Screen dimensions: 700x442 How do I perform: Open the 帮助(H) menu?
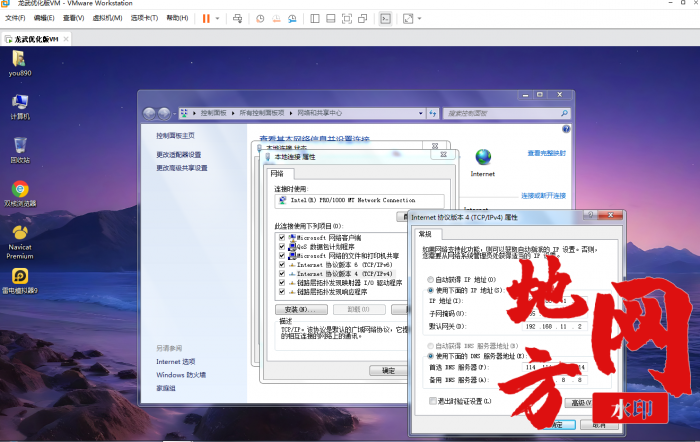(177, 18)
